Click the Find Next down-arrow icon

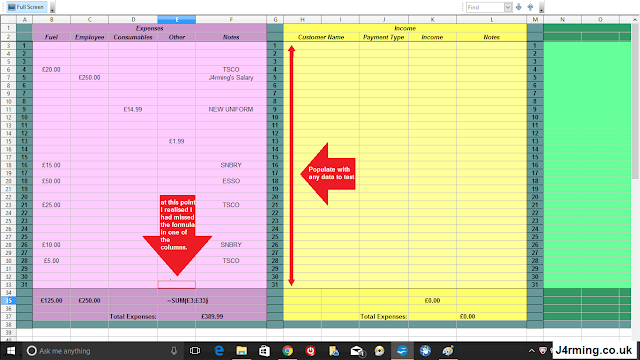[519, 7]
